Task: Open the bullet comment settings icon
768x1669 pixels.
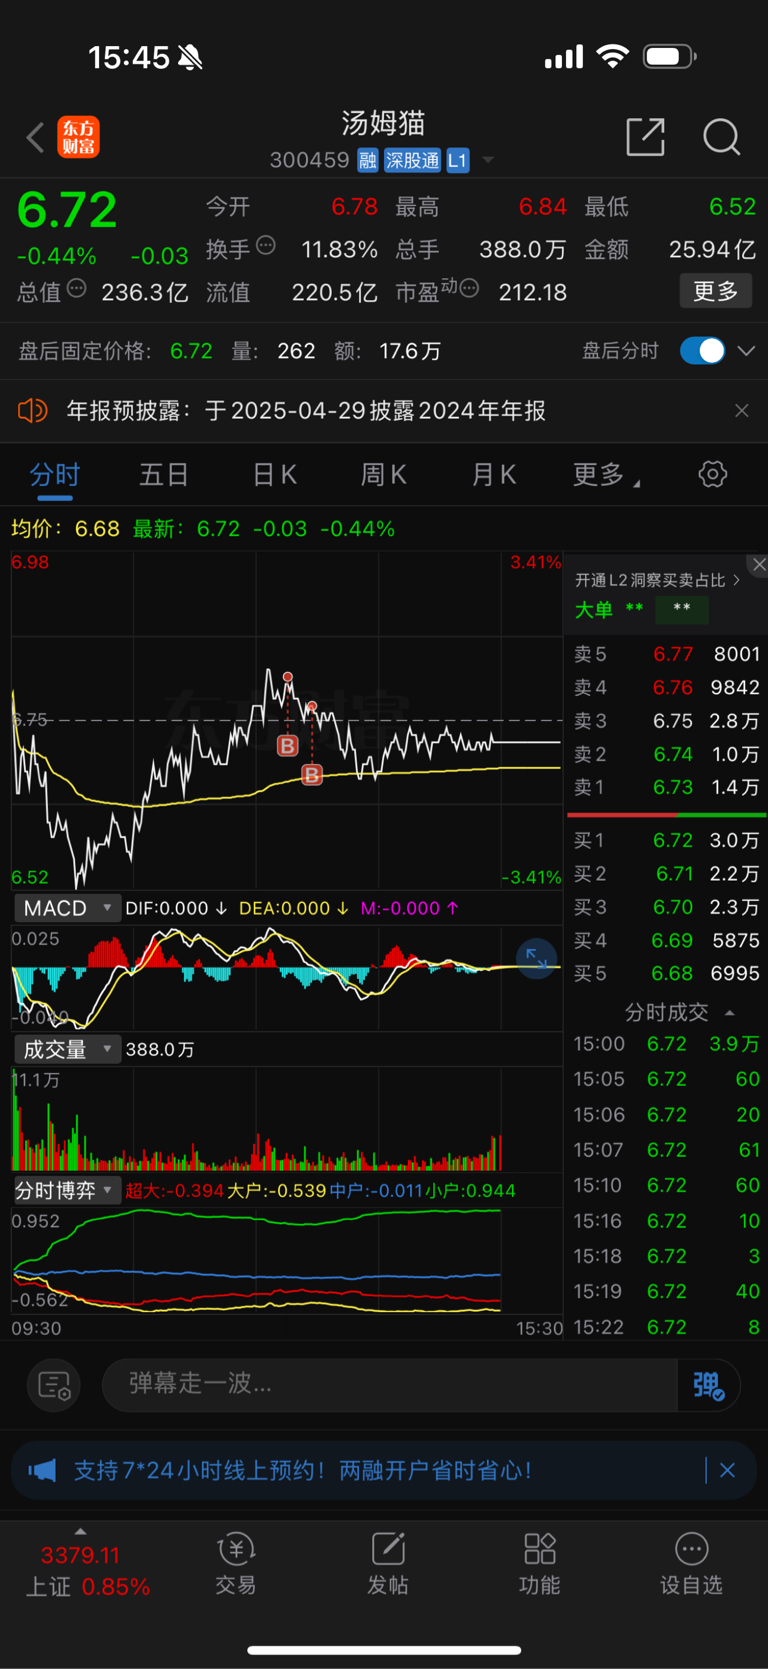Action: point(54,1385)
